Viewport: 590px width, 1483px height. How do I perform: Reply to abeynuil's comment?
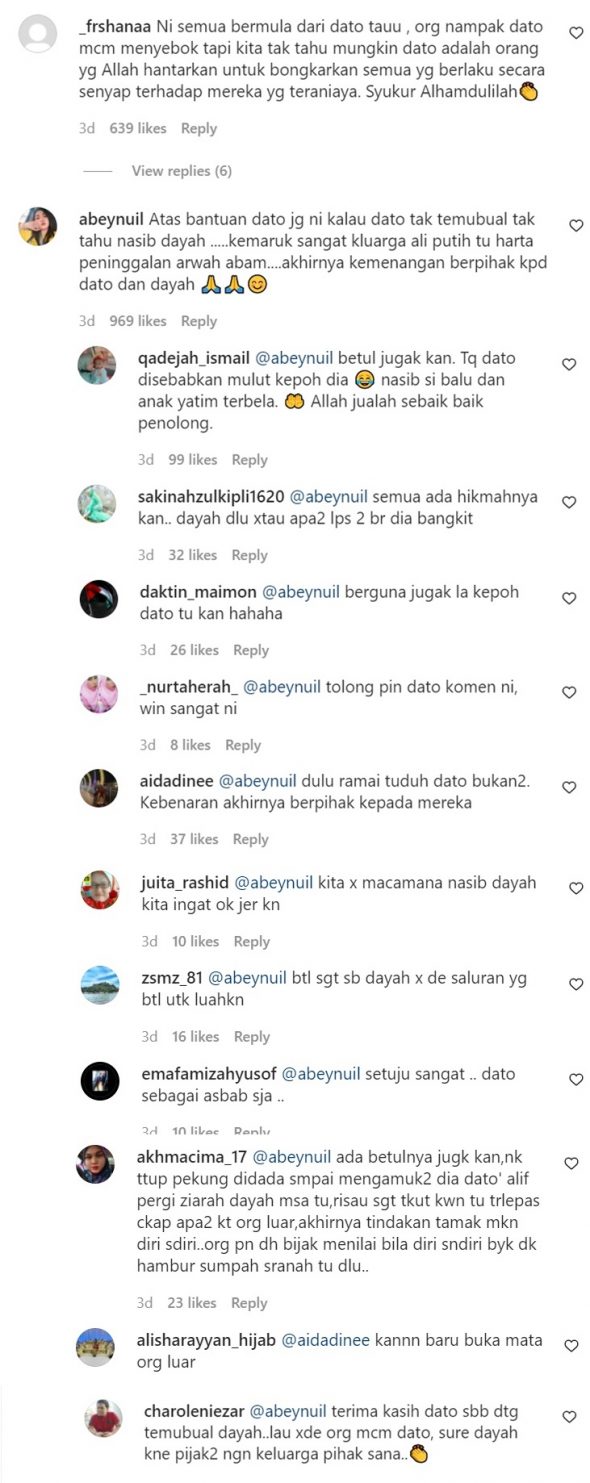[199, 321]
